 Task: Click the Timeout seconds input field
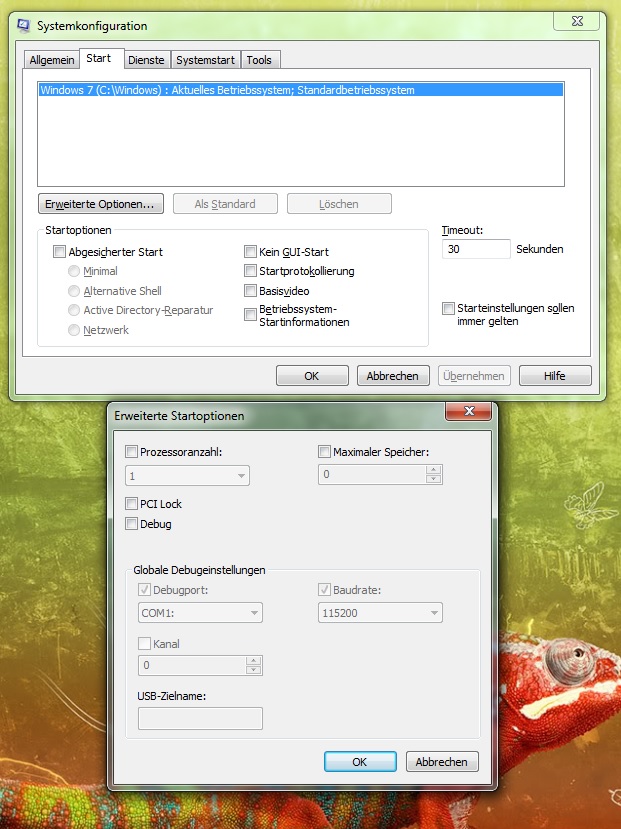coord(476,249)
